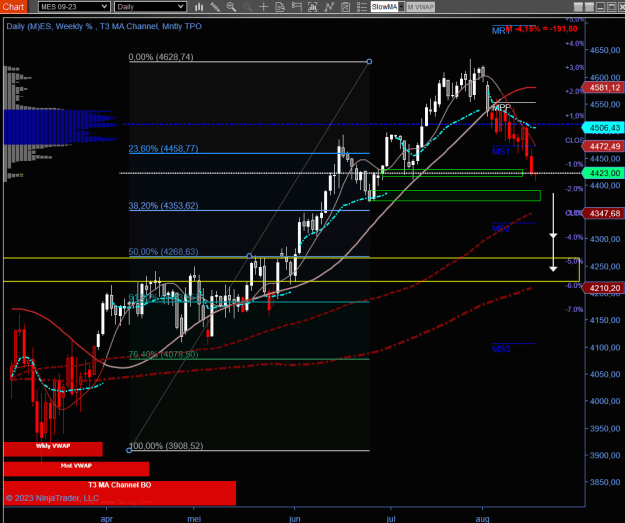Select the Fibonacci 100,00% anchor point
The width and height of the screenshot is (625, 523).
(x=129, y=450)
